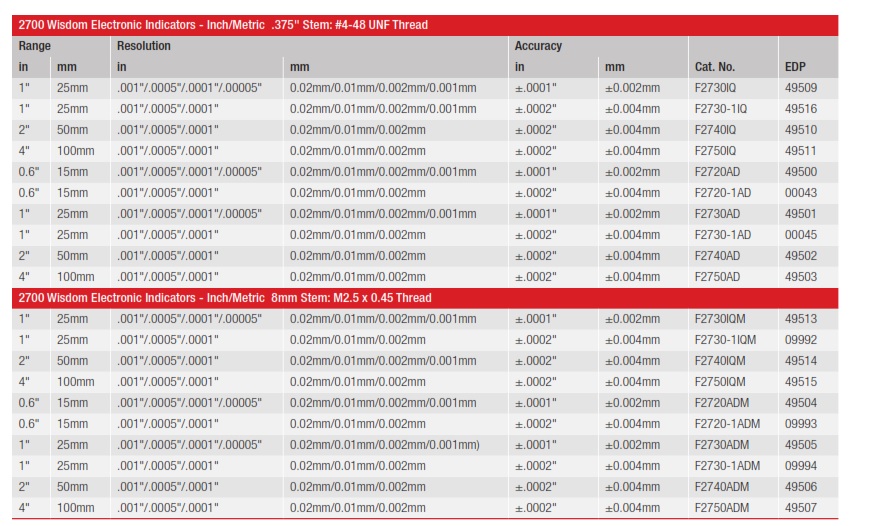Click catalog number F2740AD
This screenshot has width=881, height=526.
point(717,256)
